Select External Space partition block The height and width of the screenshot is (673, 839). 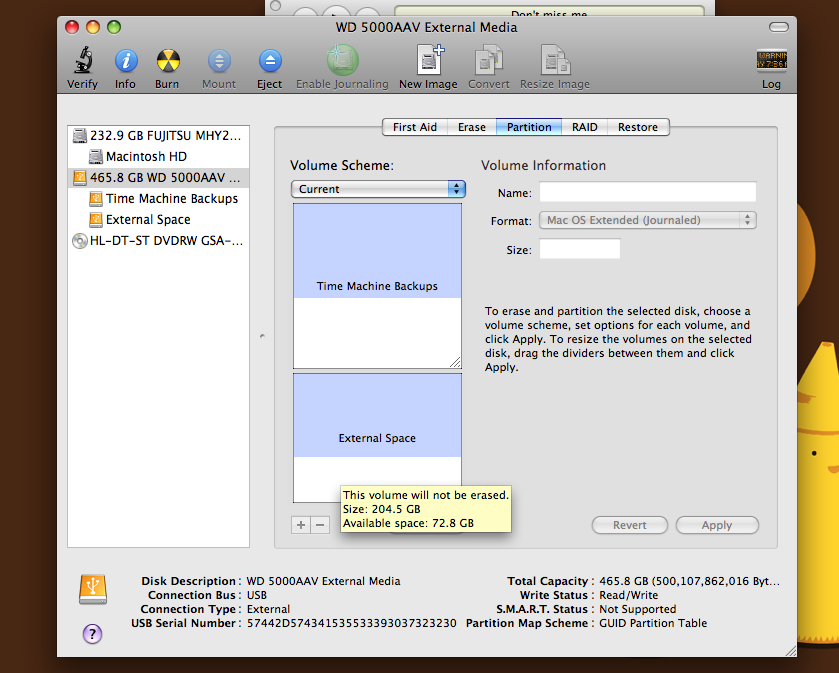pos(377,438)
